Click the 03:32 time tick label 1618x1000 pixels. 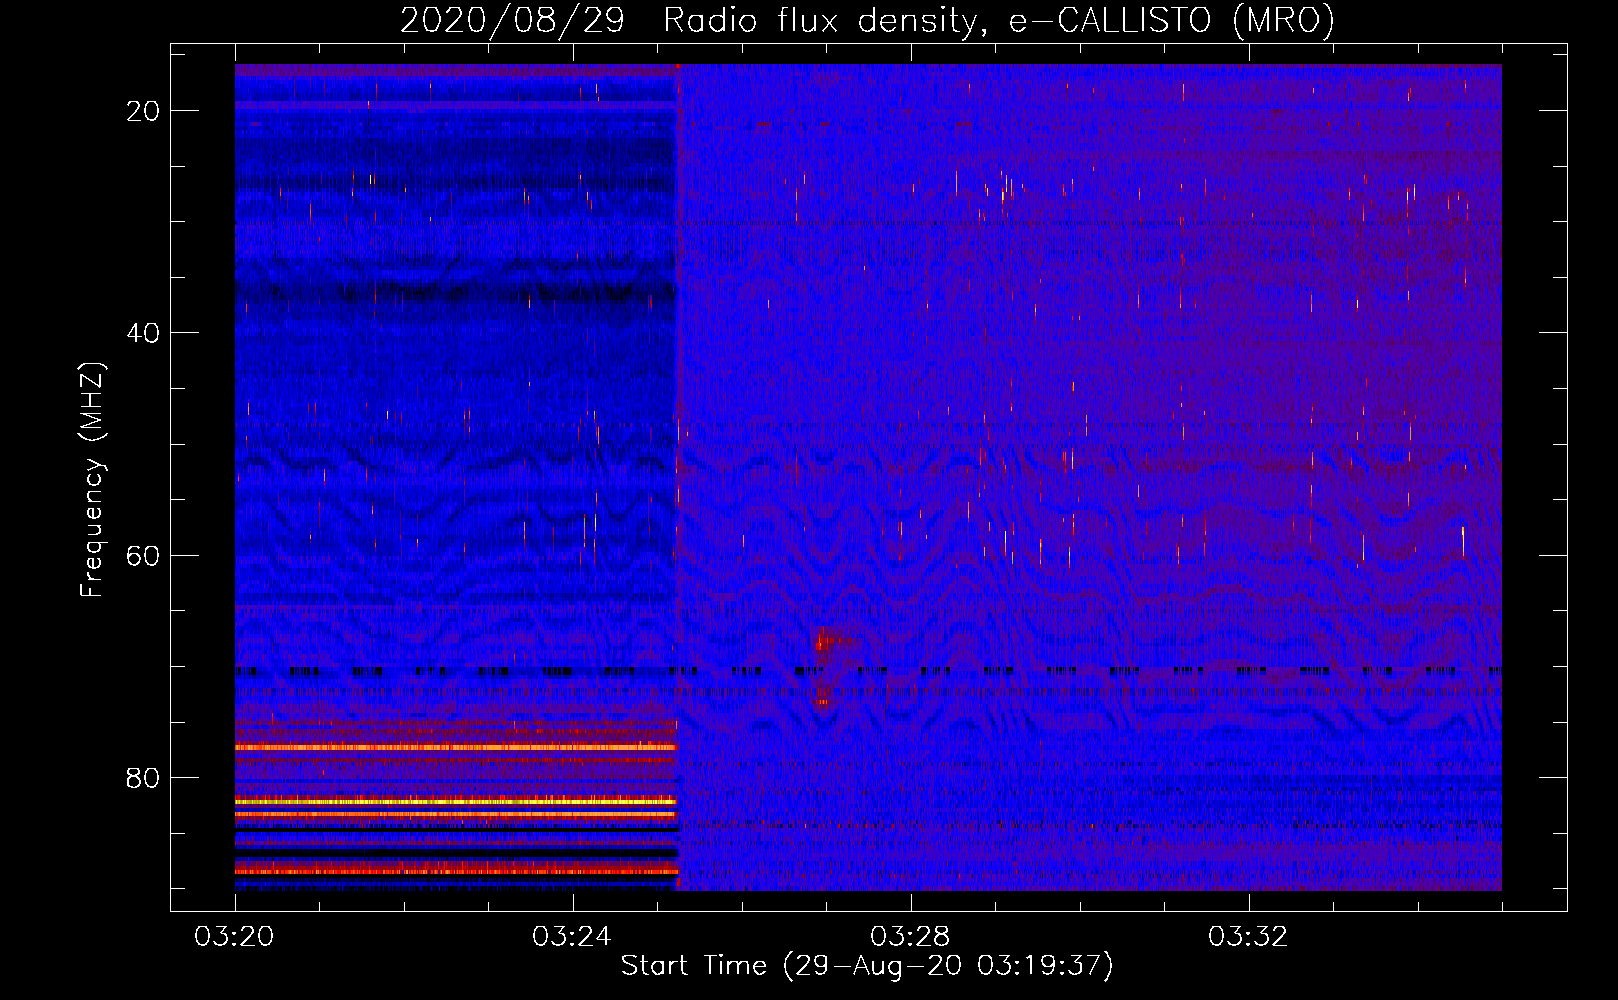point(1249,937)
